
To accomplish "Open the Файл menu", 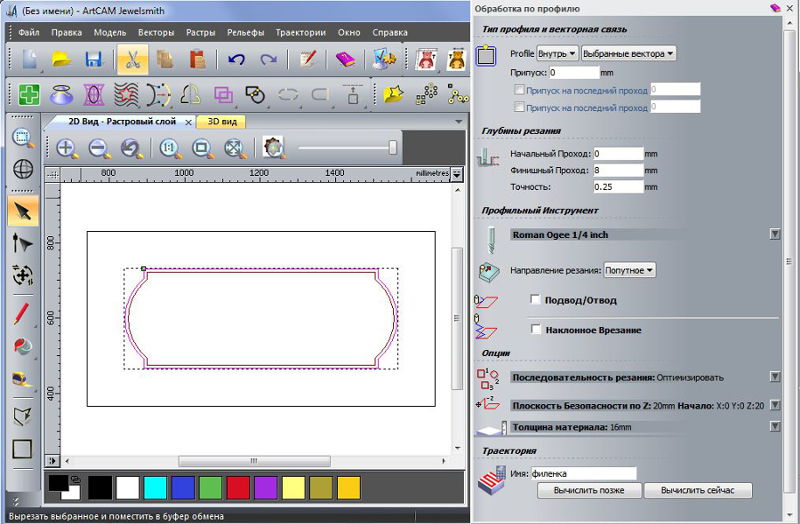I will click(29, 32).
